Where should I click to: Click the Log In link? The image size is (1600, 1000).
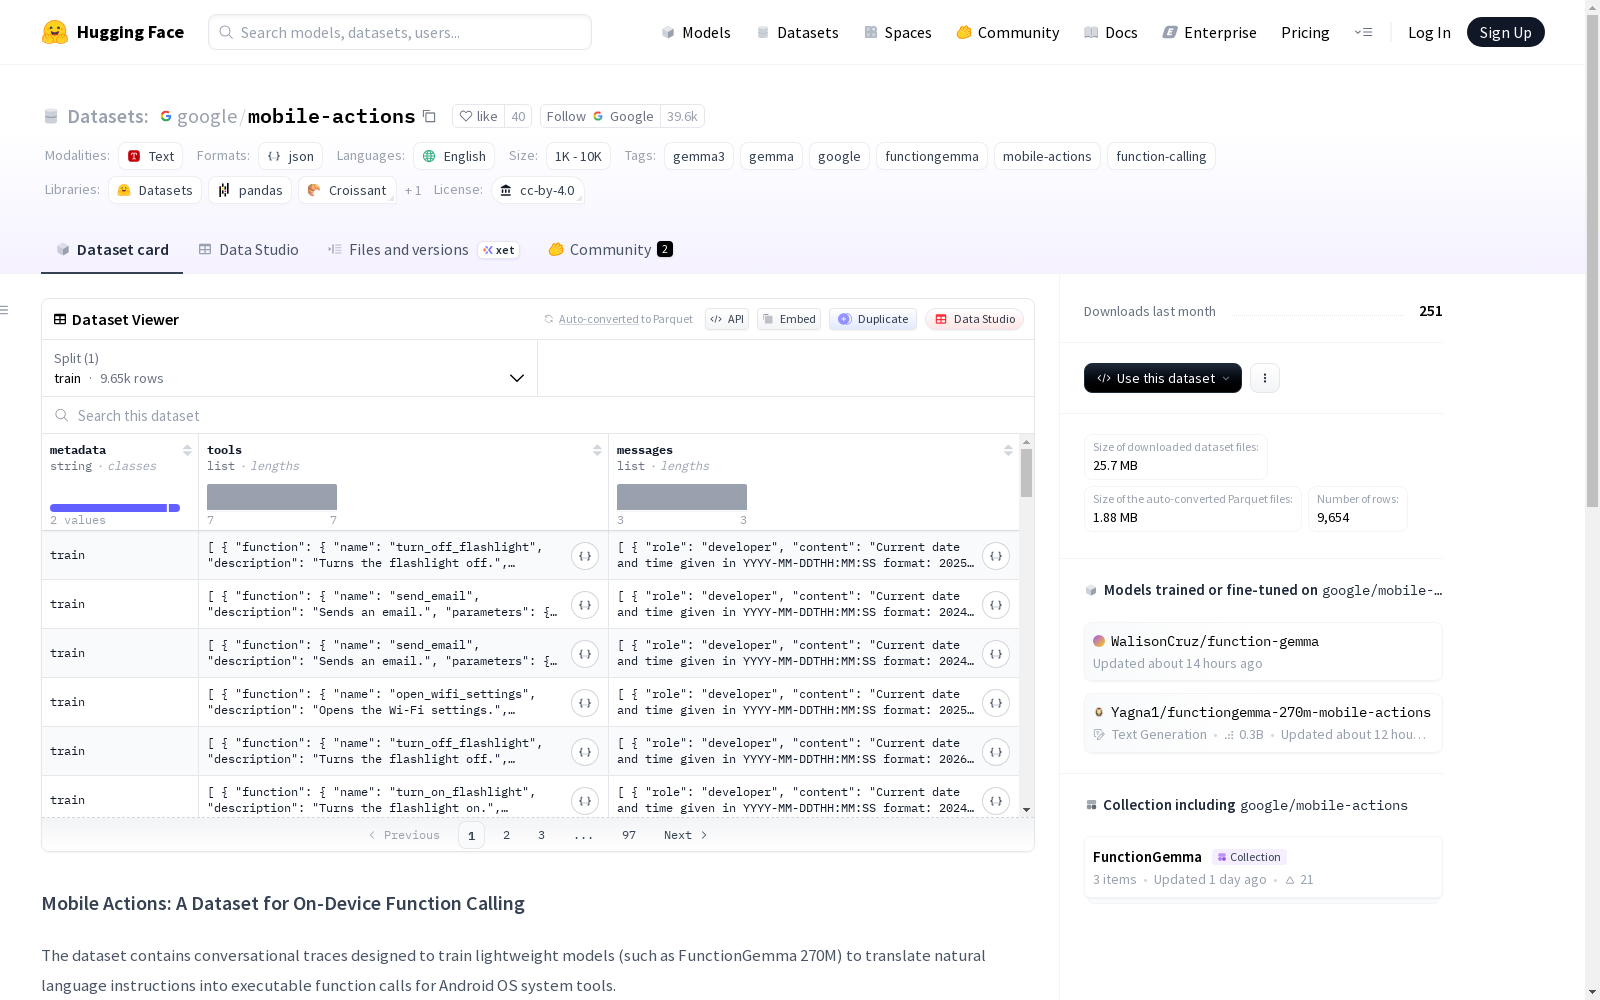tap(1429, 32)
